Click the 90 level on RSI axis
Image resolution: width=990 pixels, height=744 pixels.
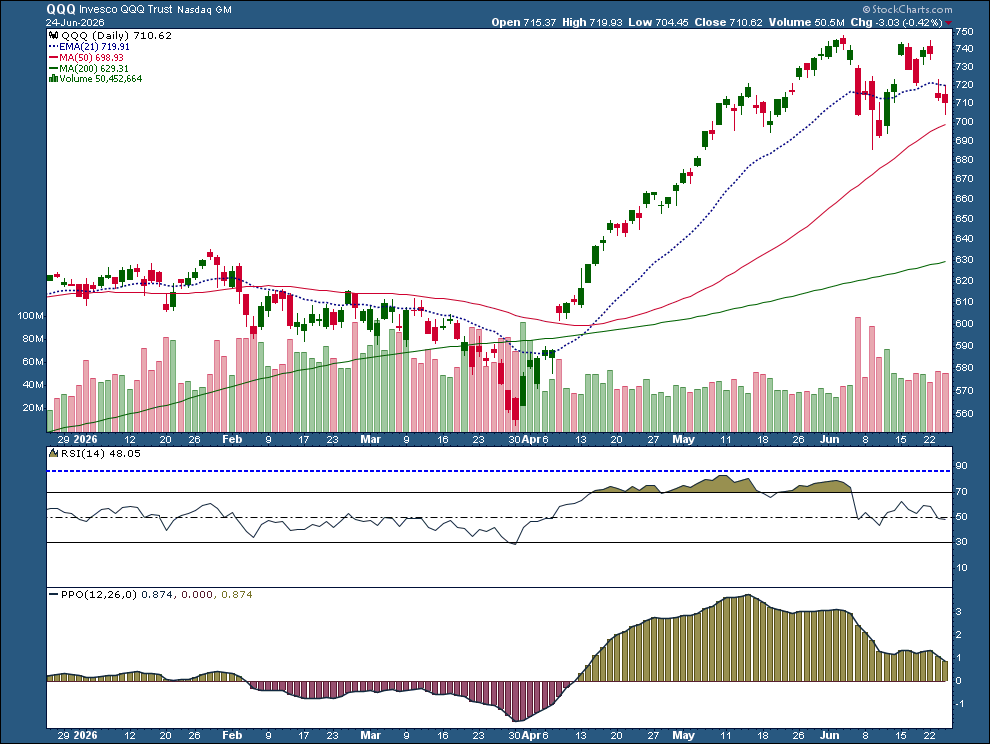[x=962, y=466]
